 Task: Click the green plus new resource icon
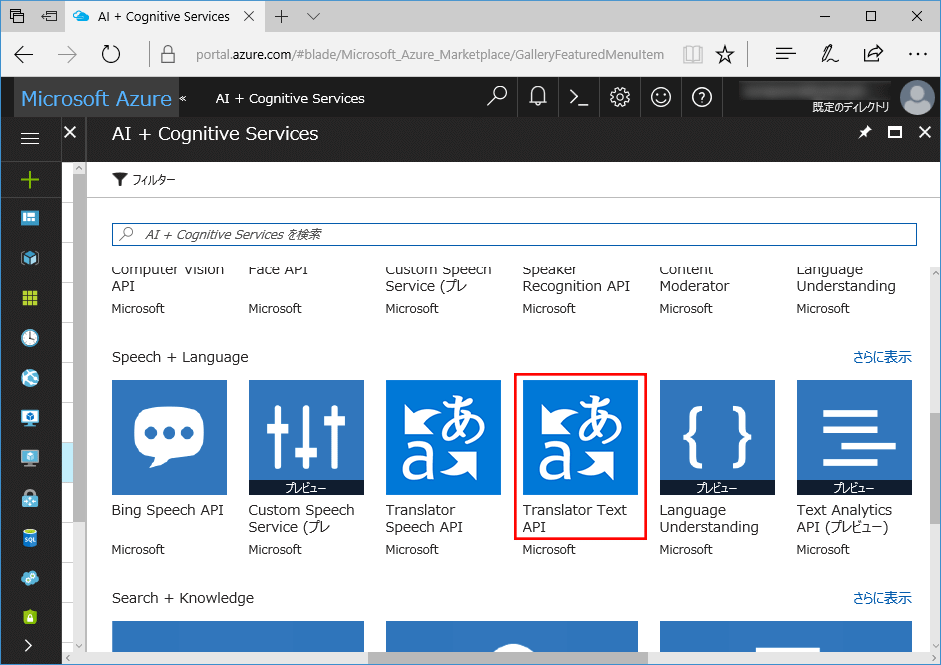coord(30,180)
